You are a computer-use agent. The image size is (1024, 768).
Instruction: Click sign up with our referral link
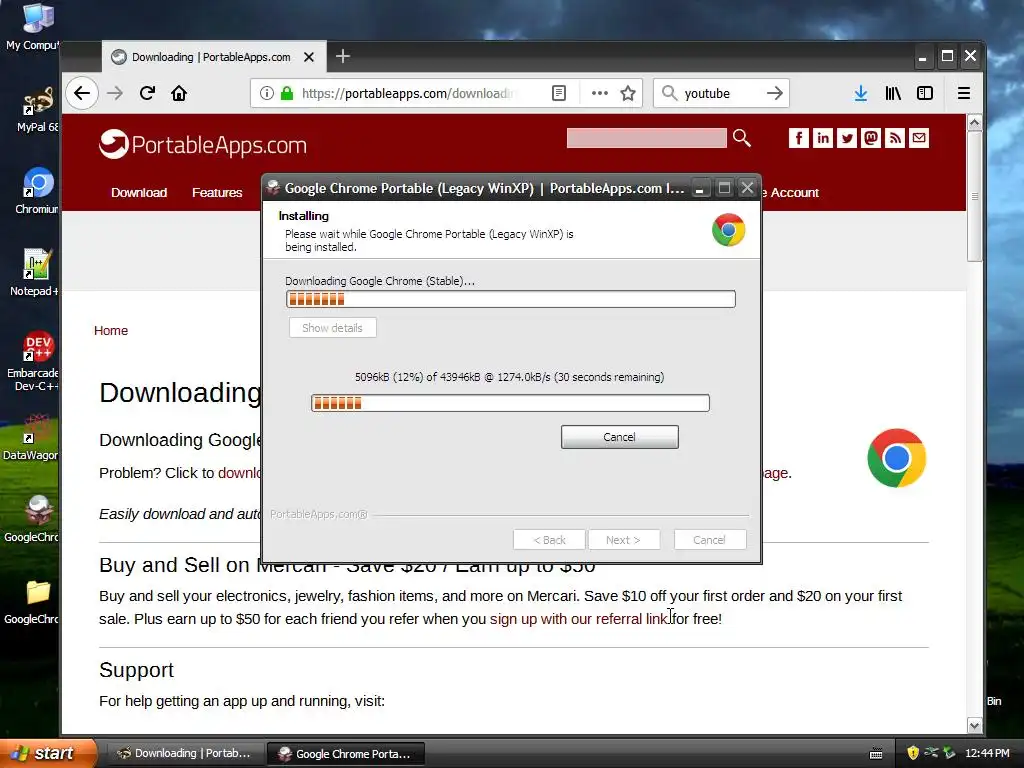[x=579, y=619]
